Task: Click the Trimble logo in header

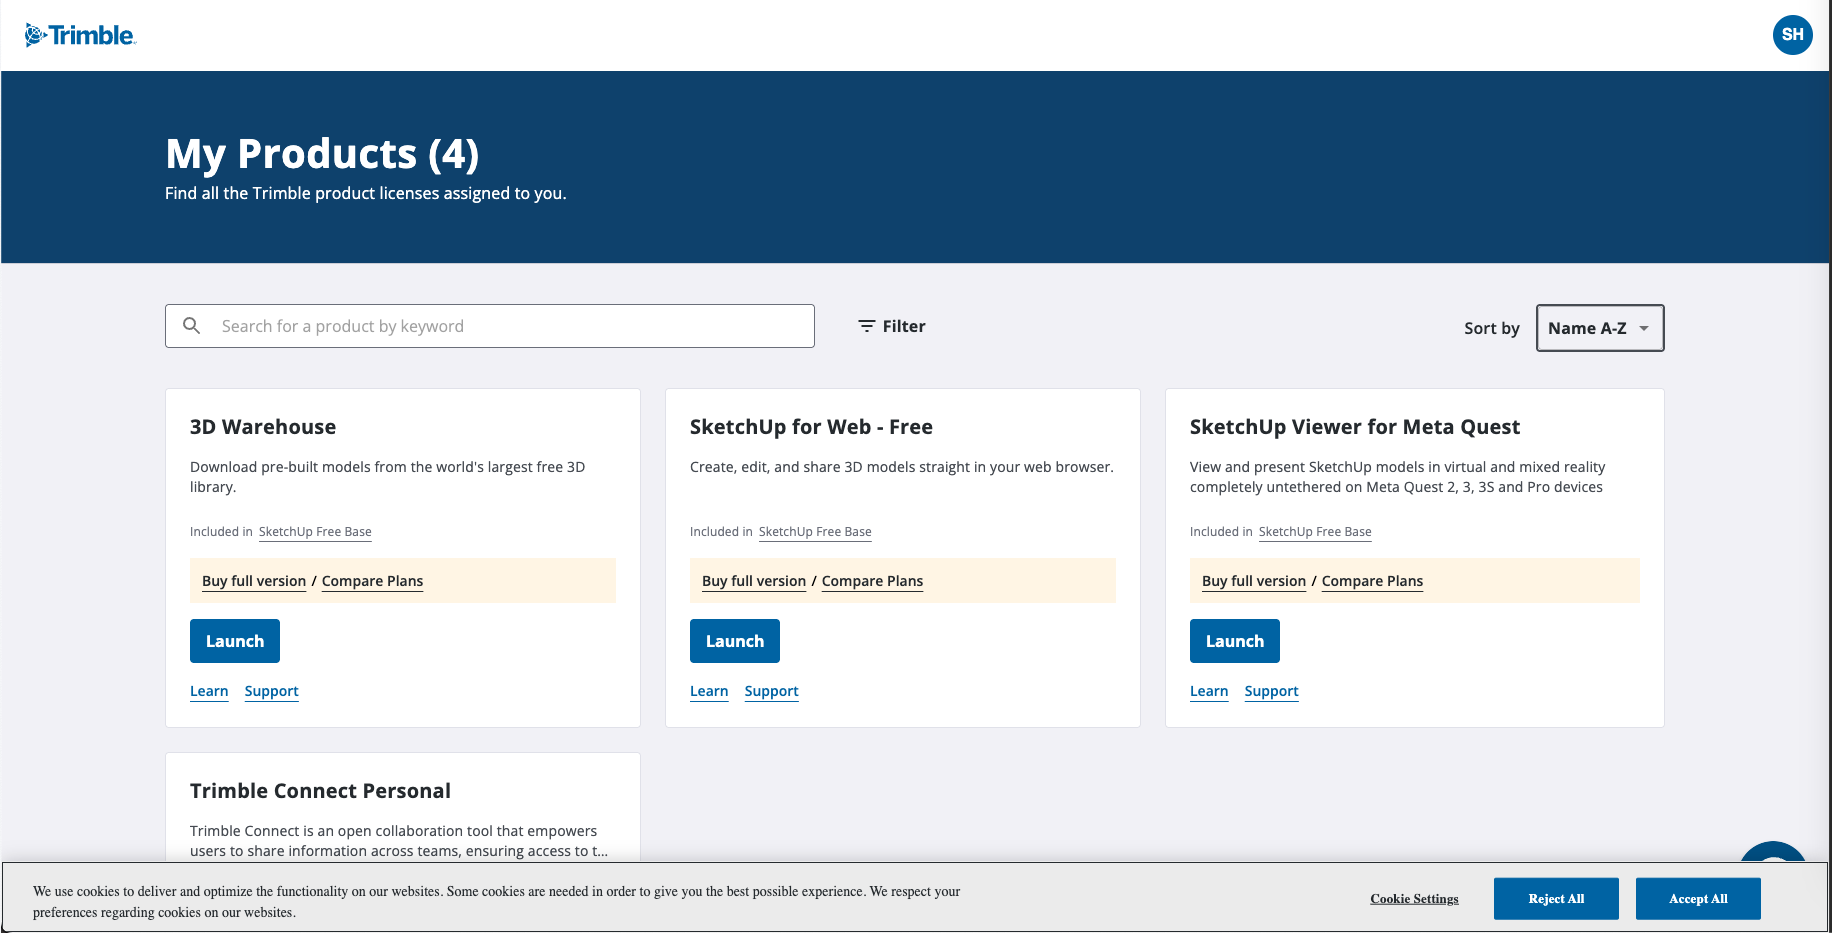Action: pos(80,35)
